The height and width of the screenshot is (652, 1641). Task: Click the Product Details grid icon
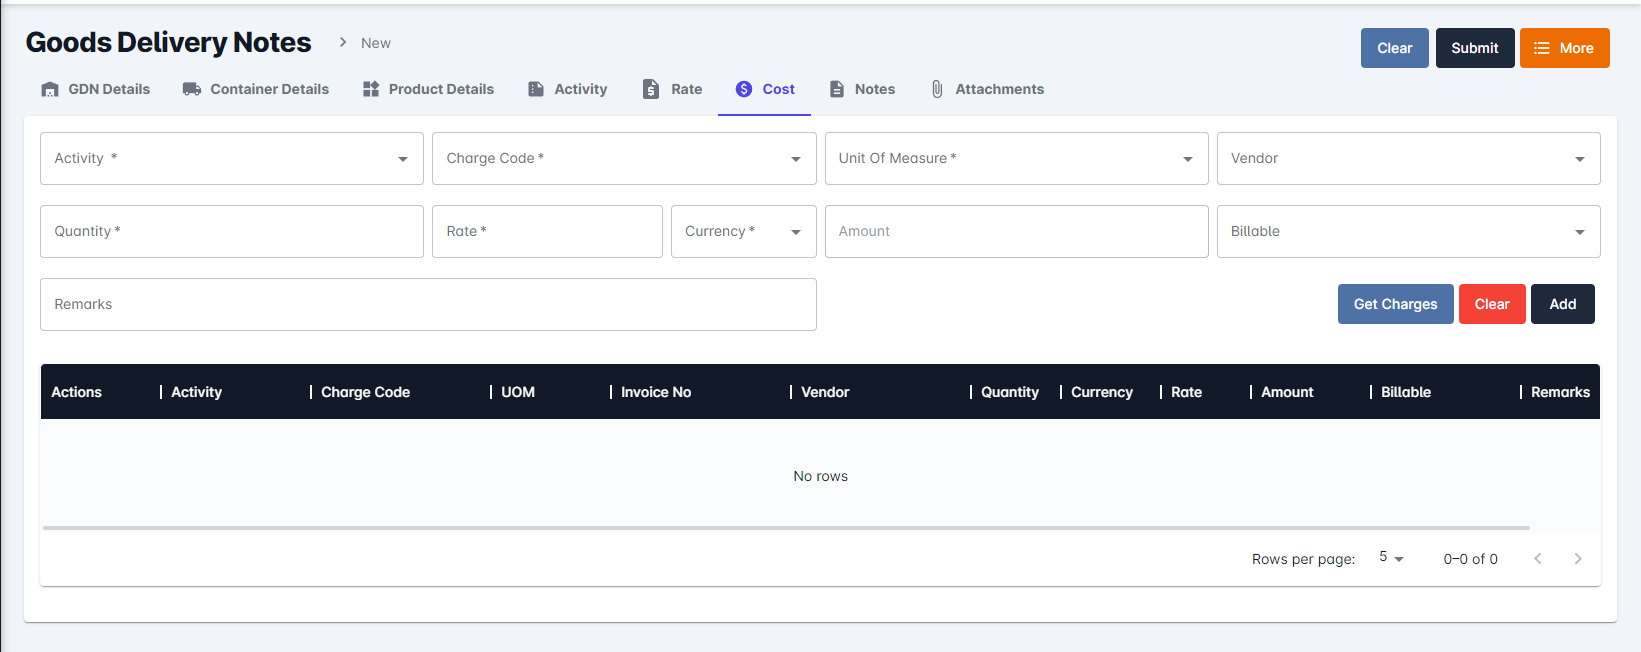(x=371, y=89)
